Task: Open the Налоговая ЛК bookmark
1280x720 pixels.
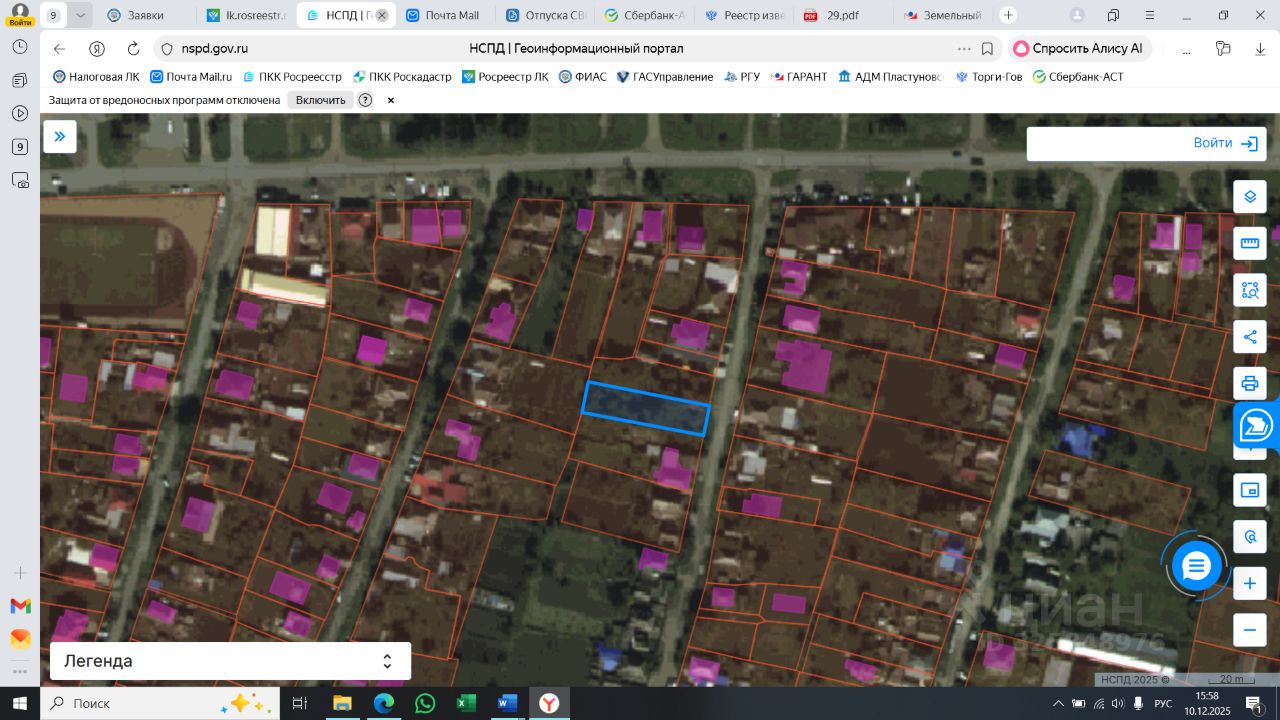Action: click(96, 77)
